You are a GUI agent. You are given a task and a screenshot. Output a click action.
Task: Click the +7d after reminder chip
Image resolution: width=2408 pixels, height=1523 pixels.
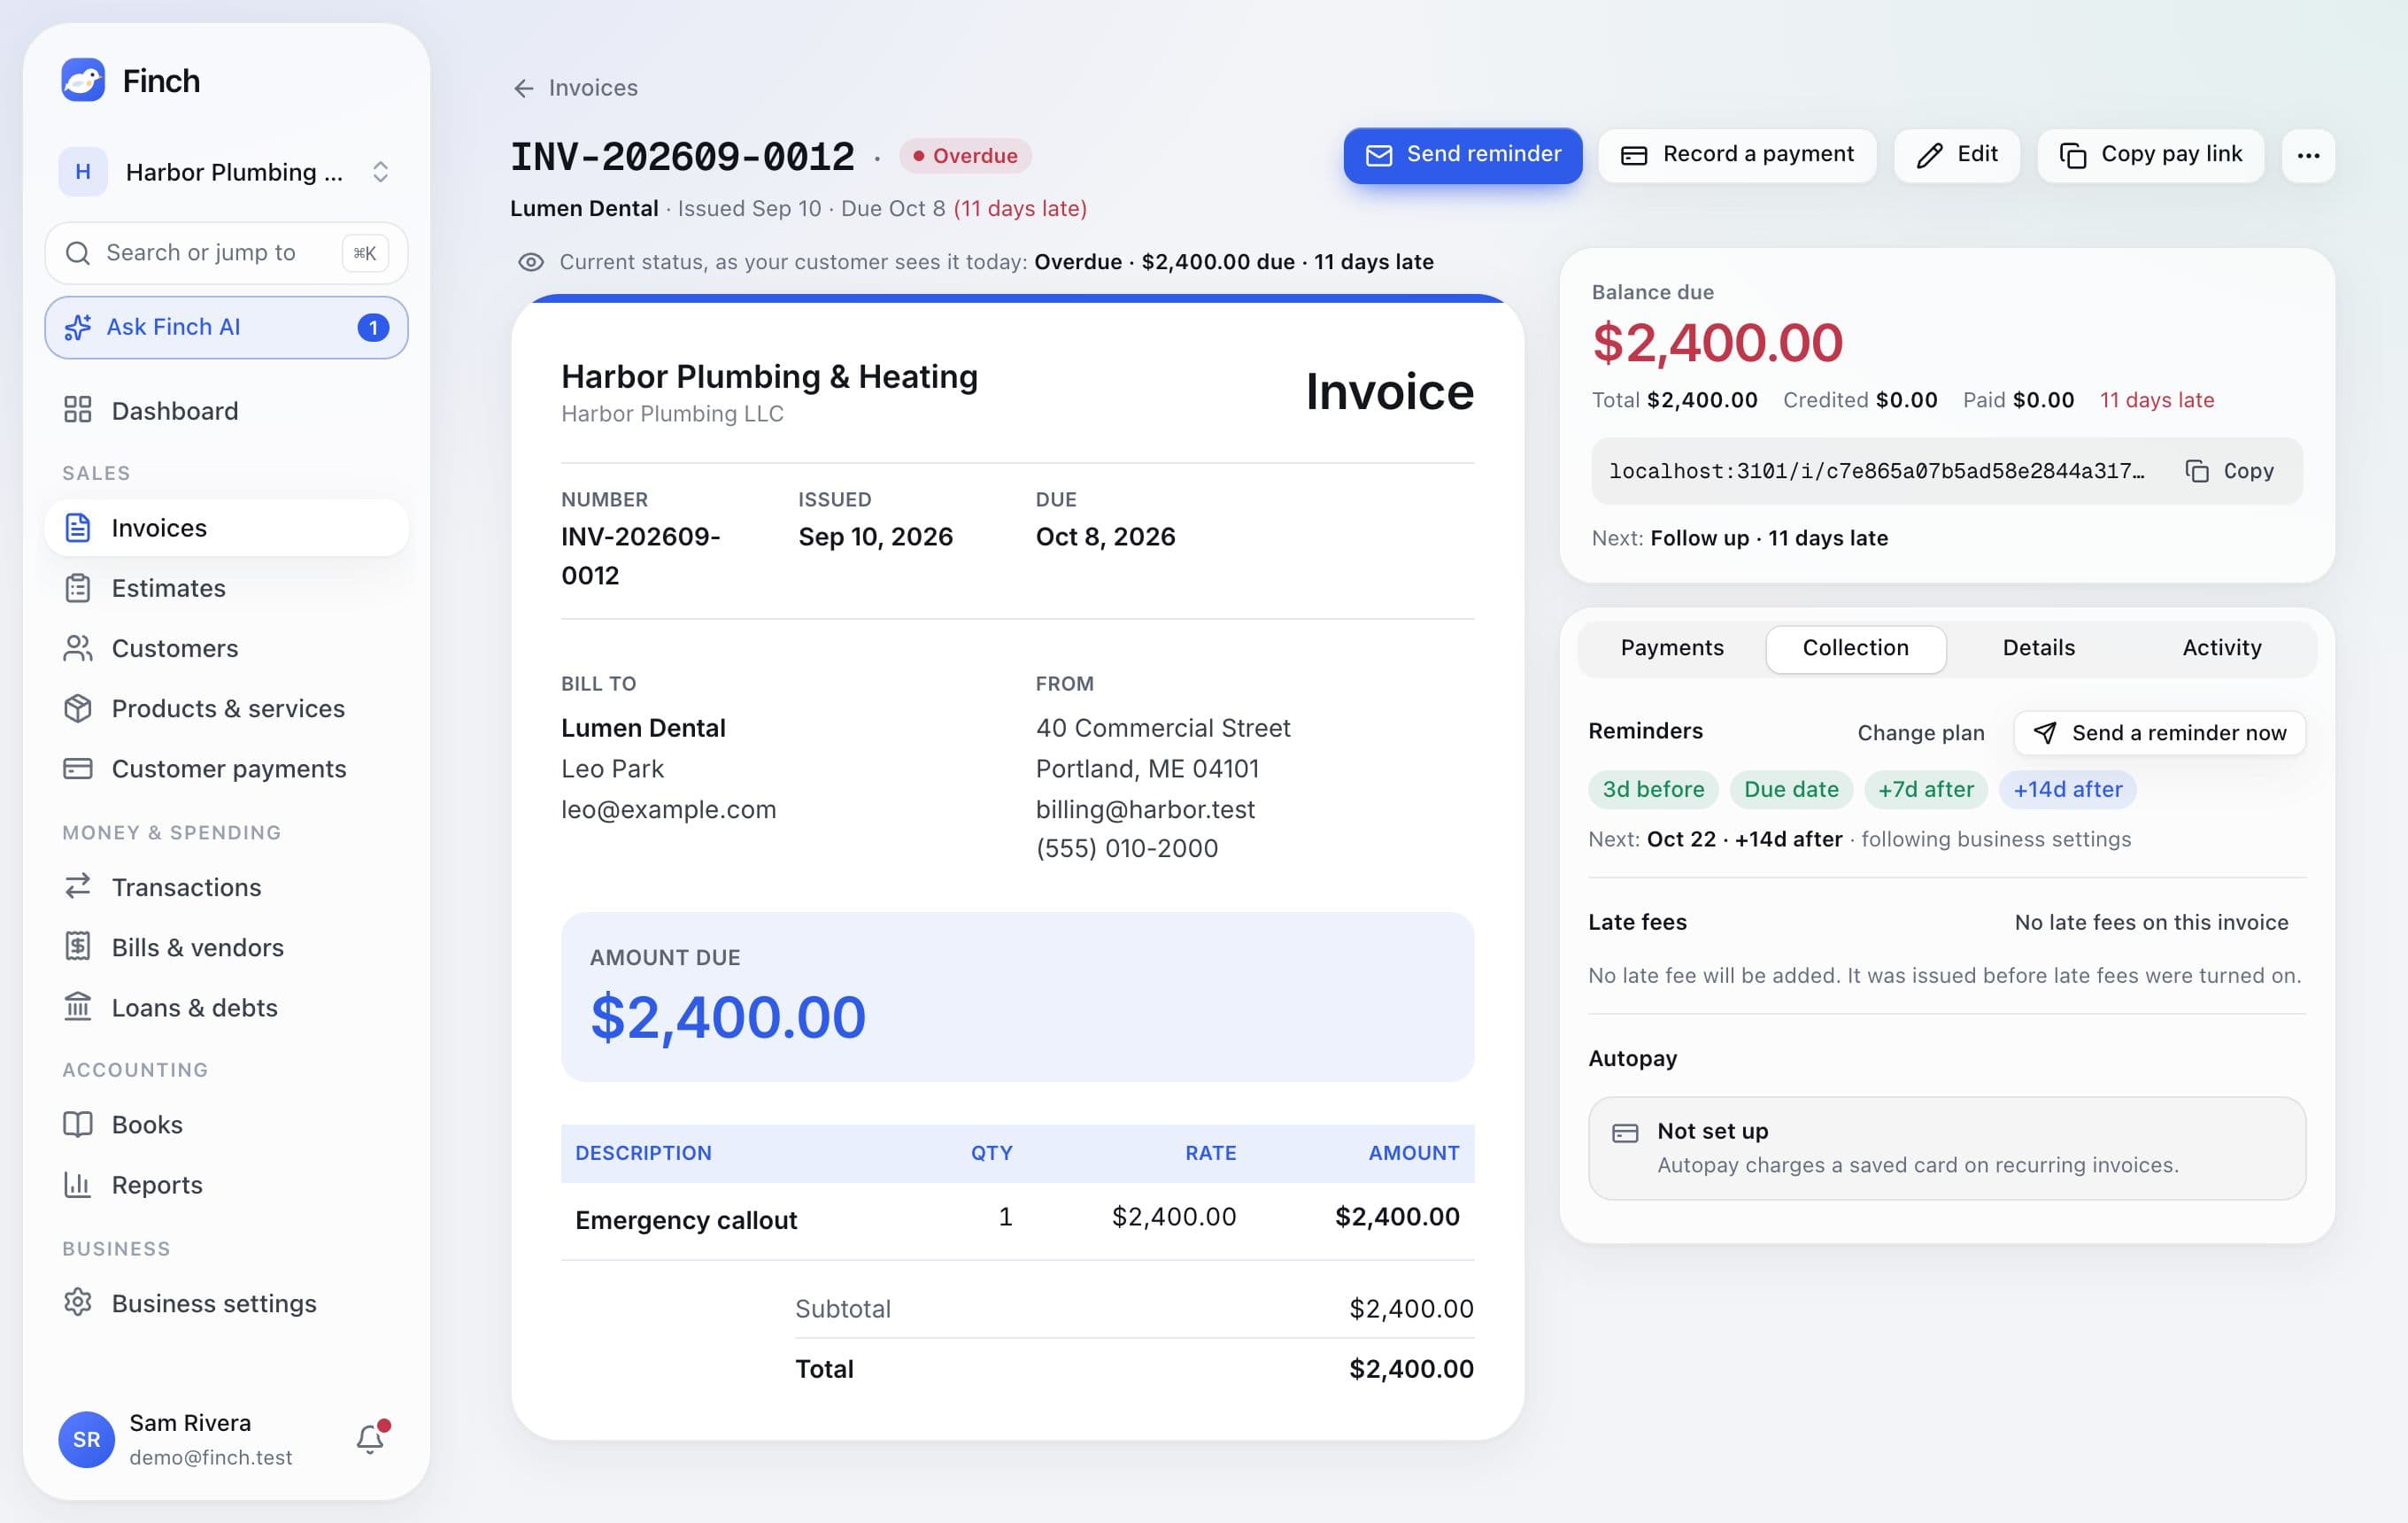coord(1926,789)
